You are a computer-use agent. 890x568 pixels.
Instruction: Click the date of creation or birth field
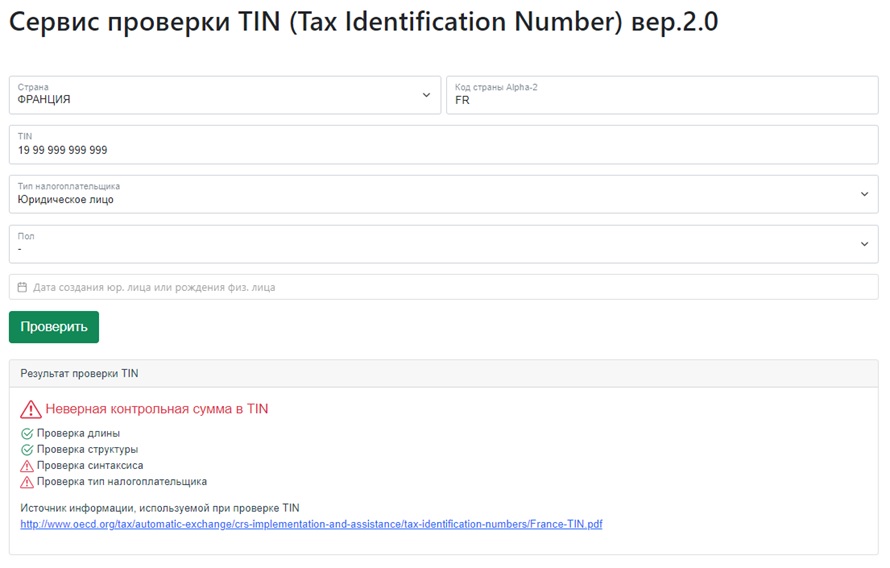444,287
